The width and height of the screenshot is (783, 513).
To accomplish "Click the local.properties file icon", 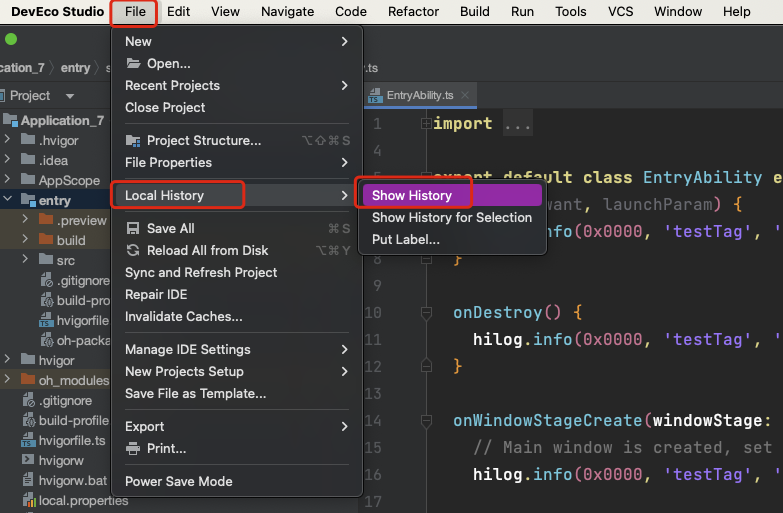I will [x=29, y=500].
